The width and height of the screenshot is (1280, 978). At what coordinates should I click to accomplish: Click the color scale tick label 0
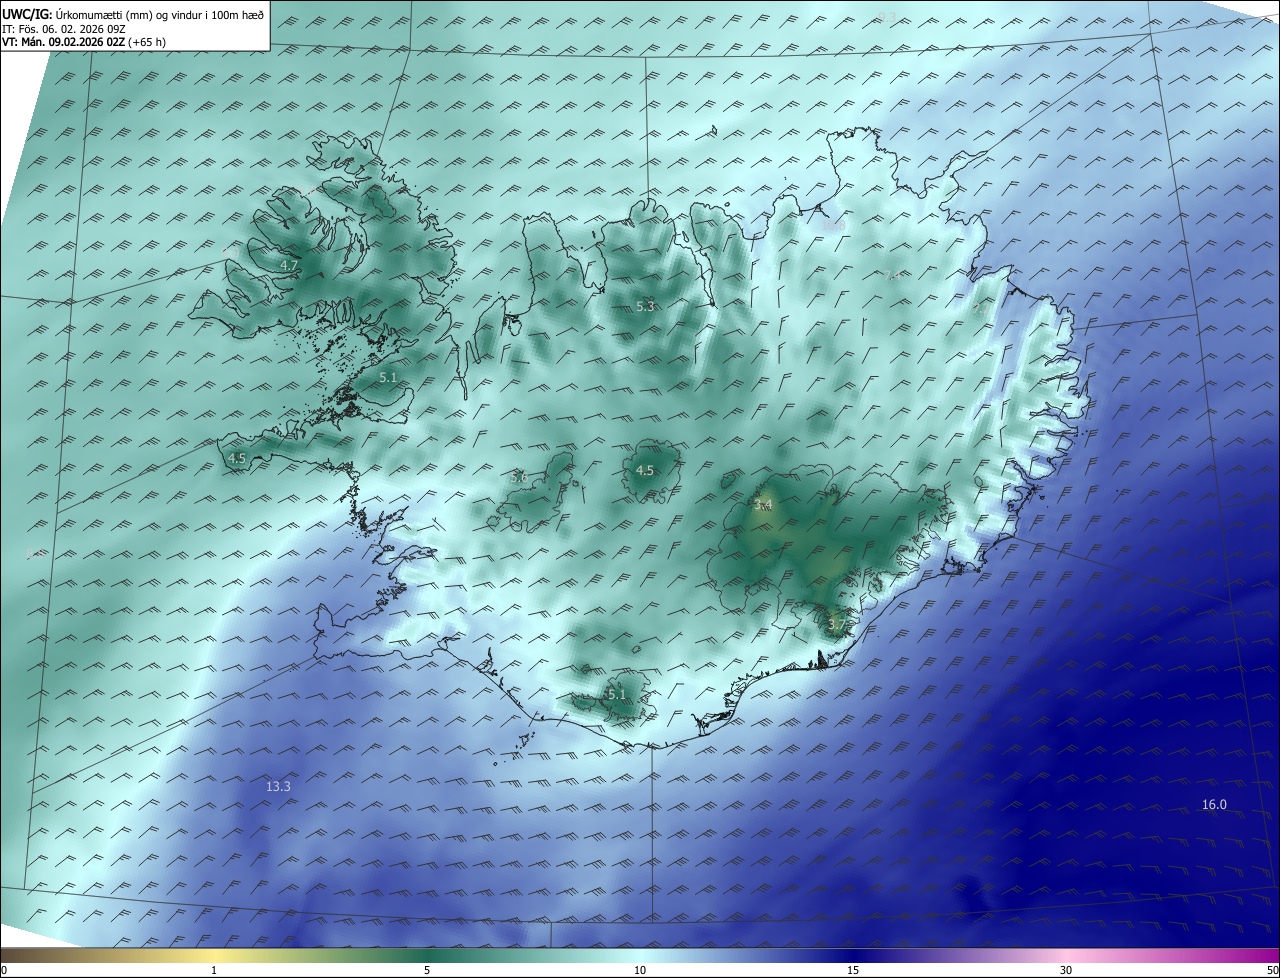point(4,970)
